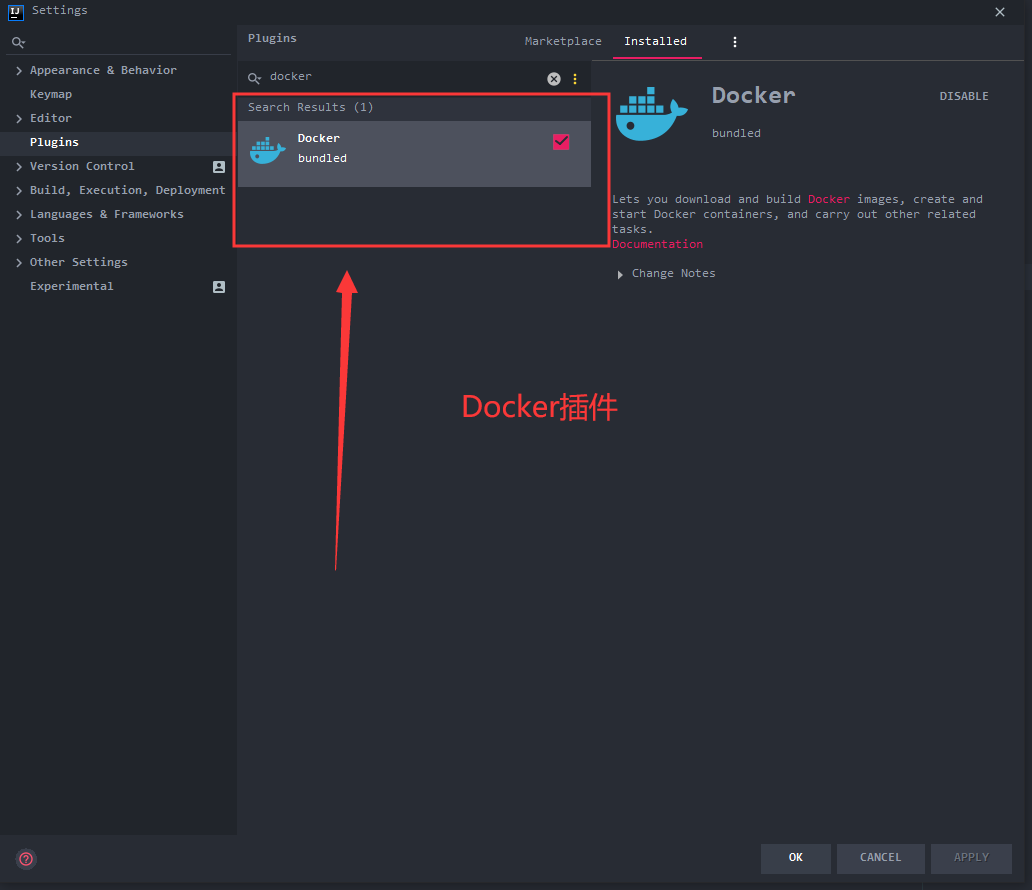Open the Experimental settings page

click(x=72, y=286)
